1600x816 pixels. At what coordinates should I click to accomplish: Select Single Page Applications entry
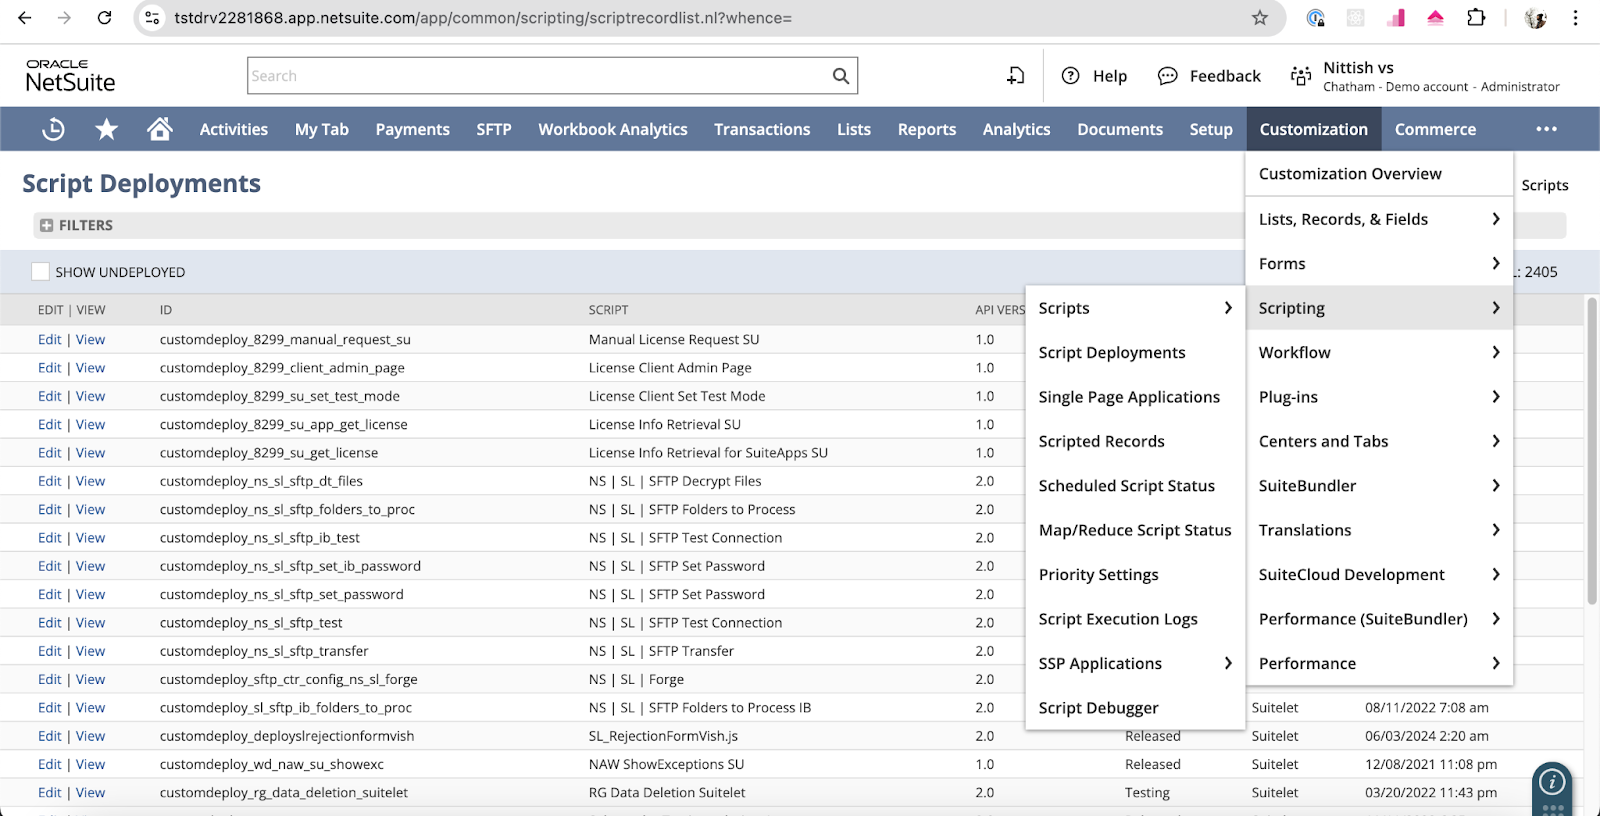pos(1129,397)
